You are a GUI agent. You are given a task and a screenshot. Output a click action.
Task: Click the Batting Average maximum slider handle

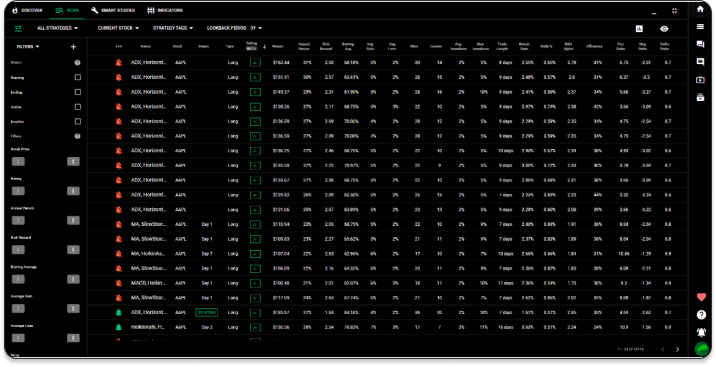pyautogui.click(x=73, y=279)
